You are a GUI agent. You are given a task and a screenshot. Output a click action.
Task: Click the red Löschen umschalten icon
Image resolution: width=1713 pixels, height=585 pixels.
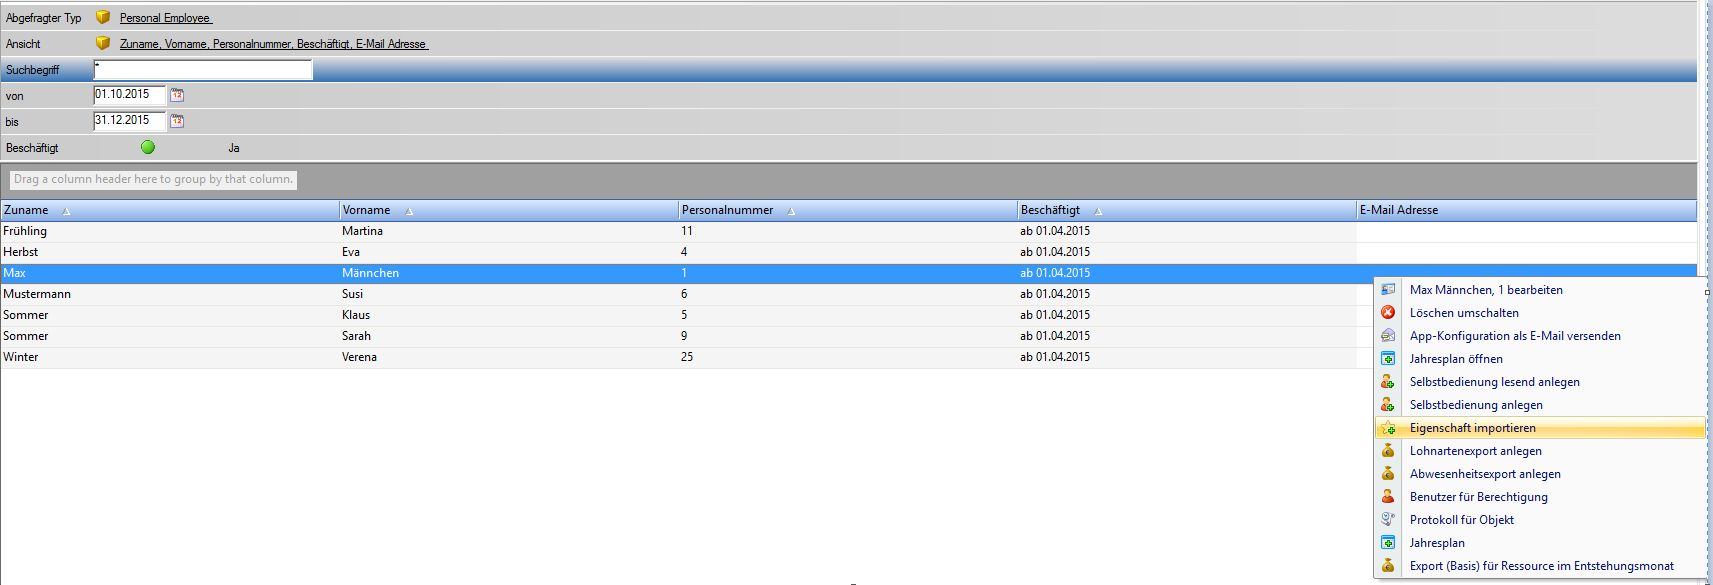click(1388, 313)
